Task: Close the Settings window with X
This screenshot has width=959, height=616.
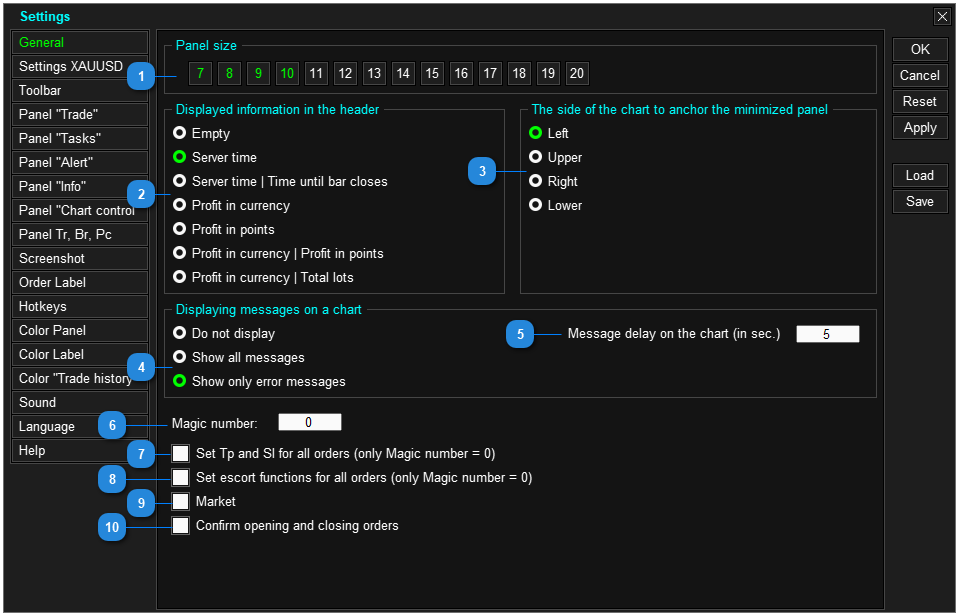Action: [942, 17]
